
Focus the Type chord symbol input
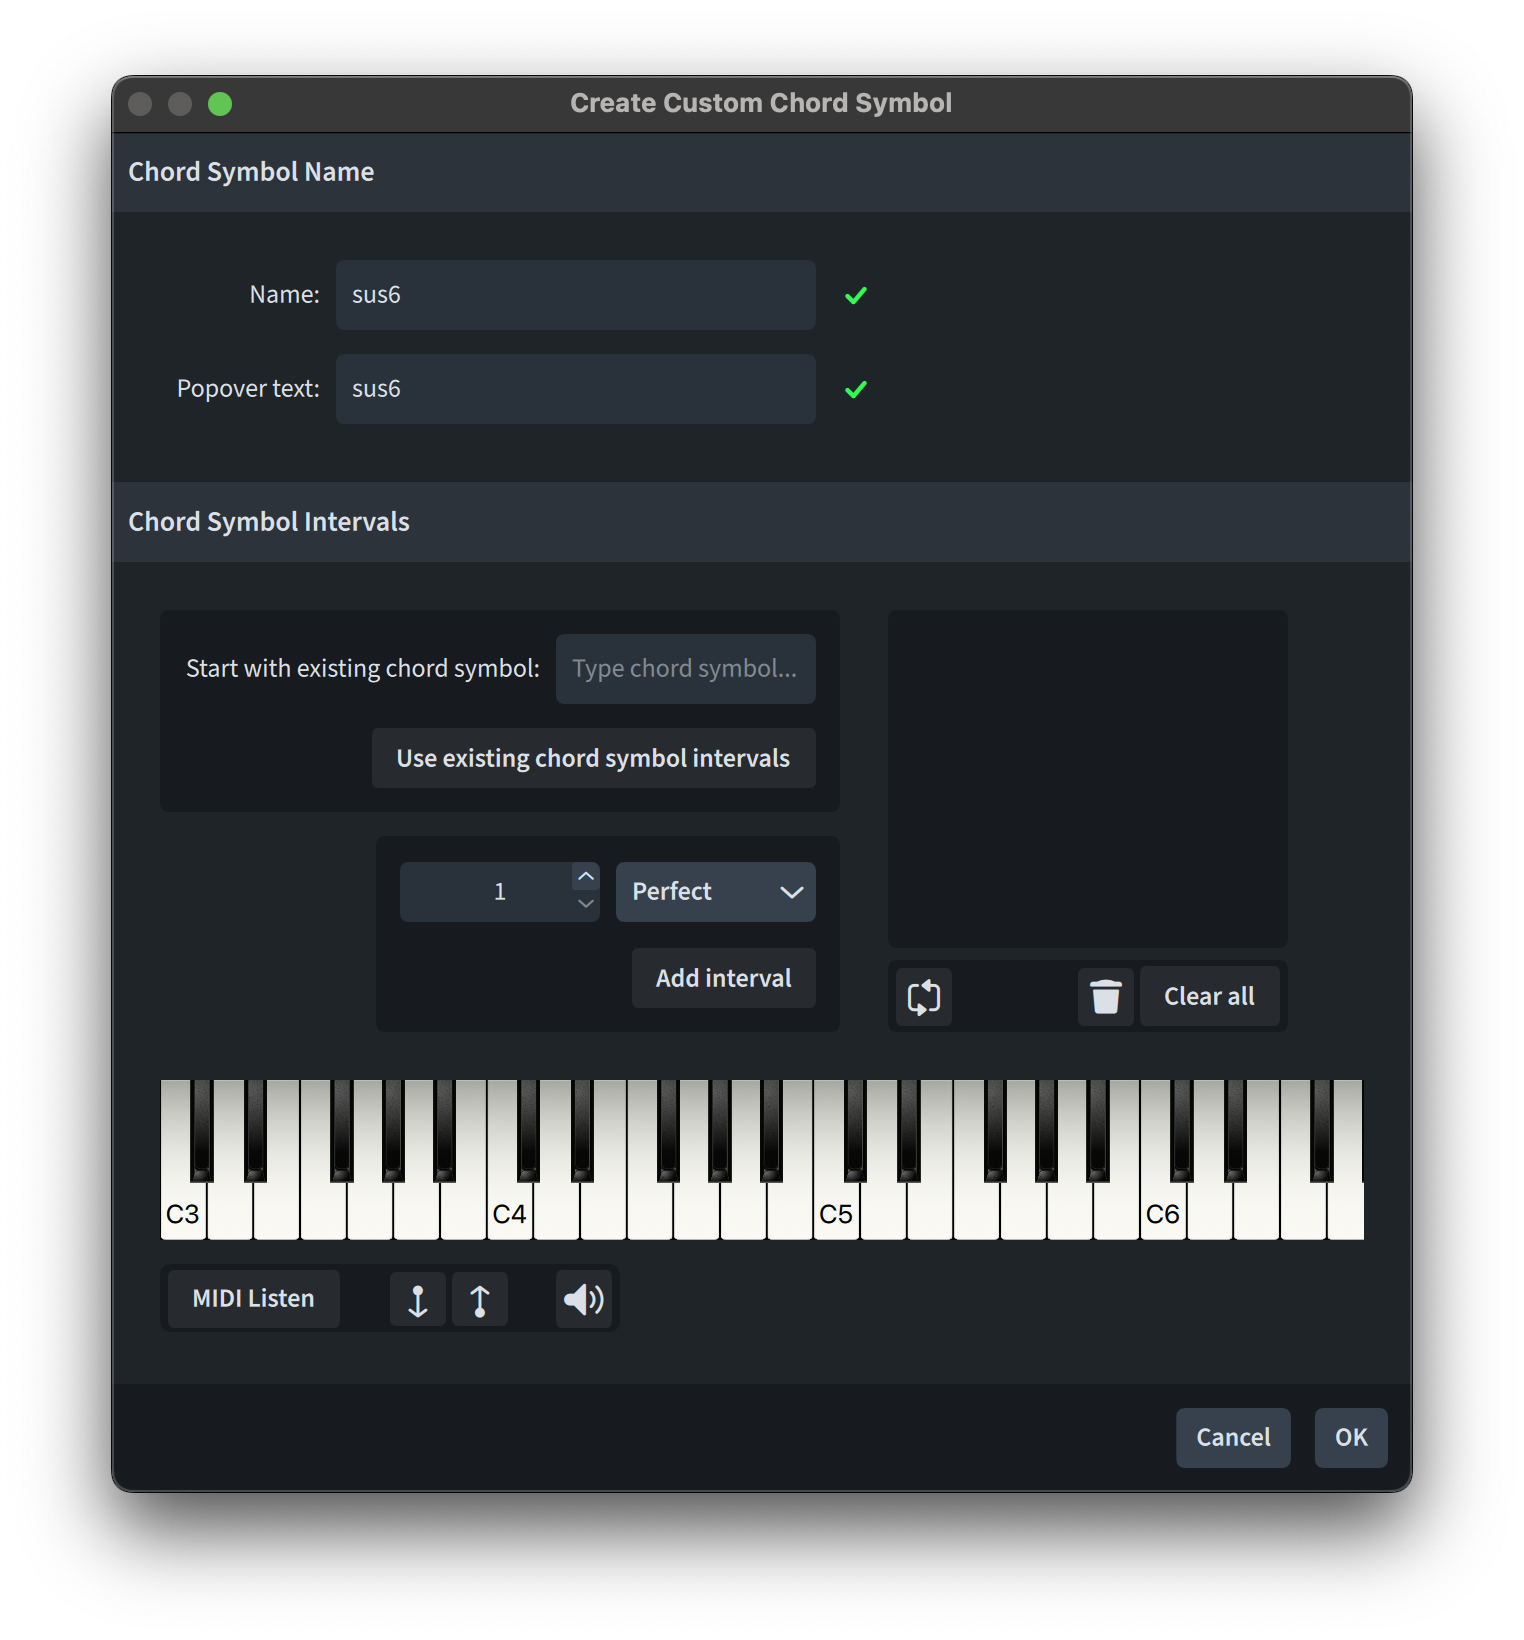point(685,669)
